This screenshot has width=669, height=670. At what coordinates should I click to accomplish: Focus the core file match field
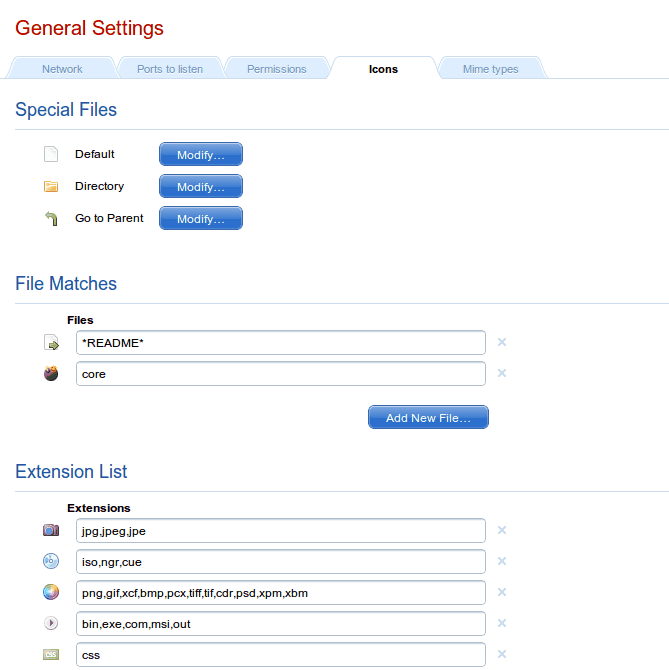coord(281,374)
